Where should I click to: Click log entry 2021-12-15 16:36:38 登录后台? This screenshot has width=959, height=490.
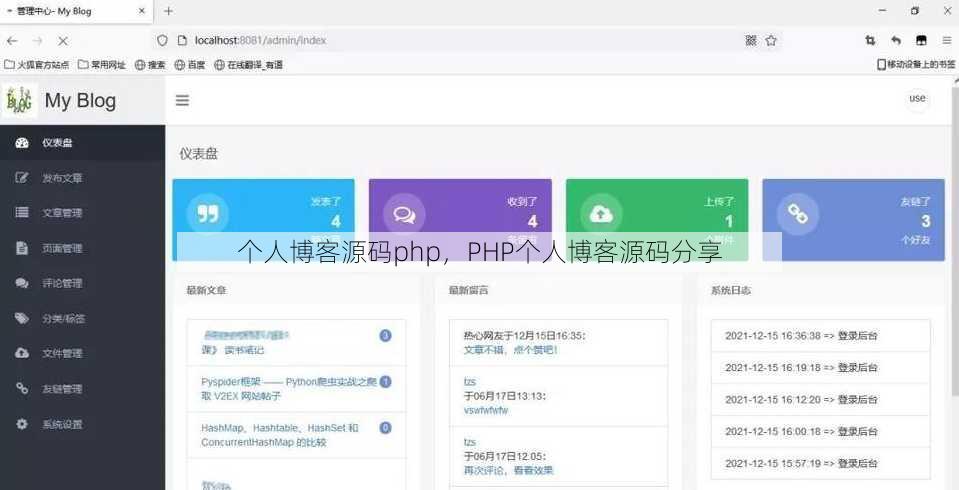coord(820,336)
